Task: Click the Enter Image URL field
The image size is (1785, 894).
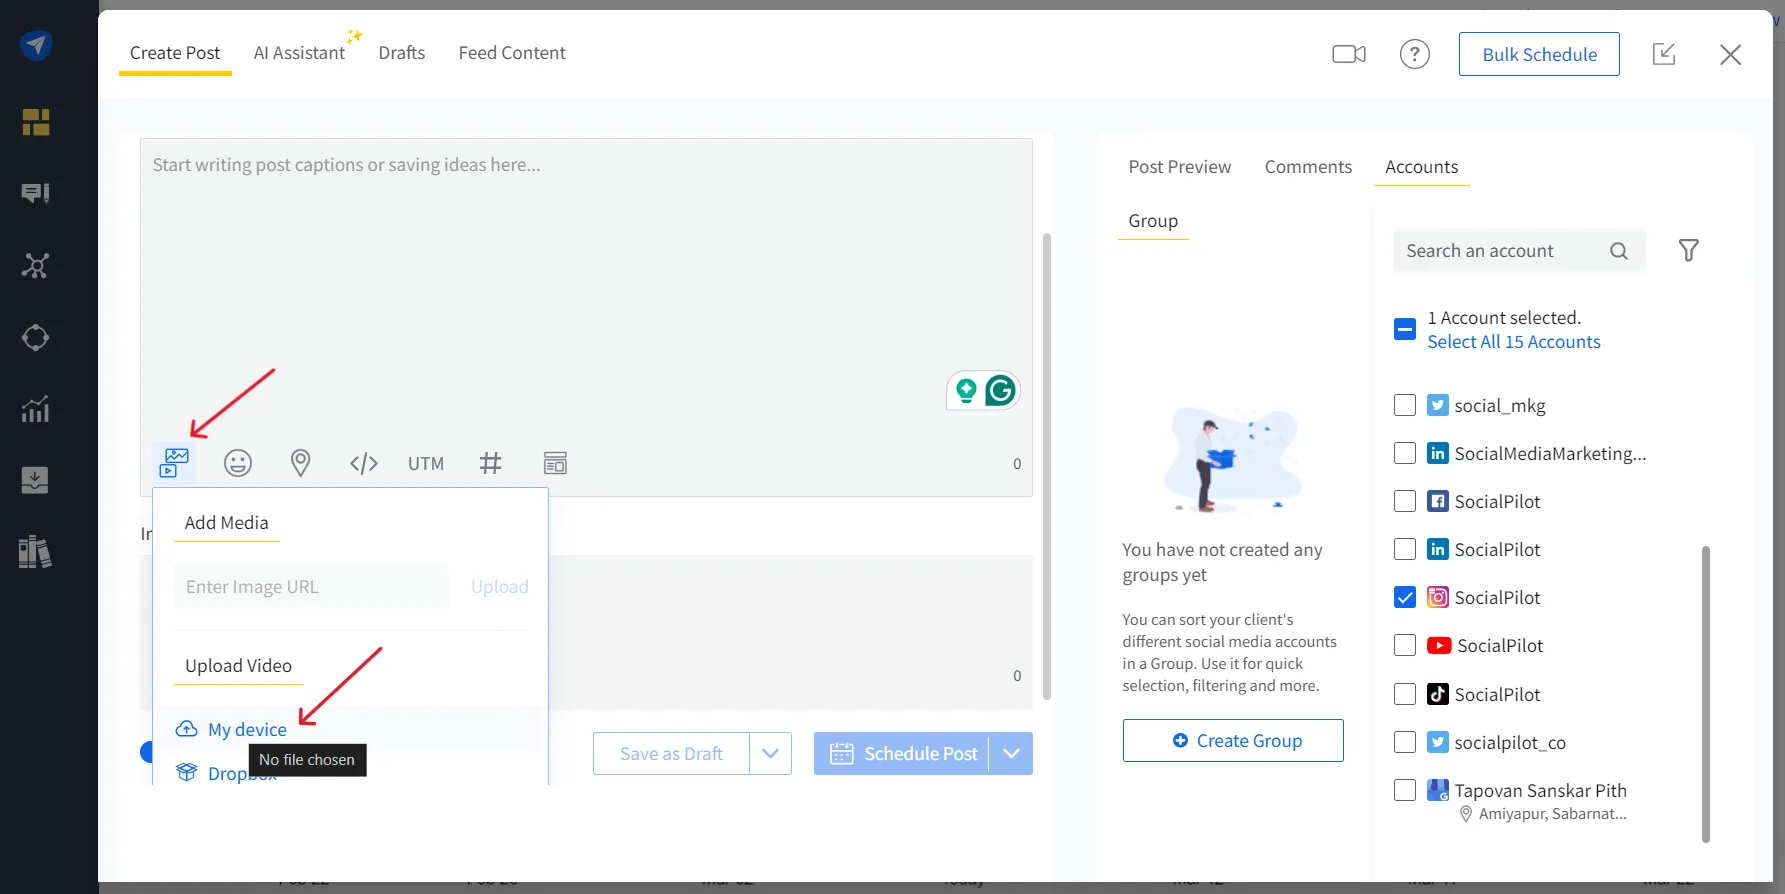Action: tap(311, 587)
